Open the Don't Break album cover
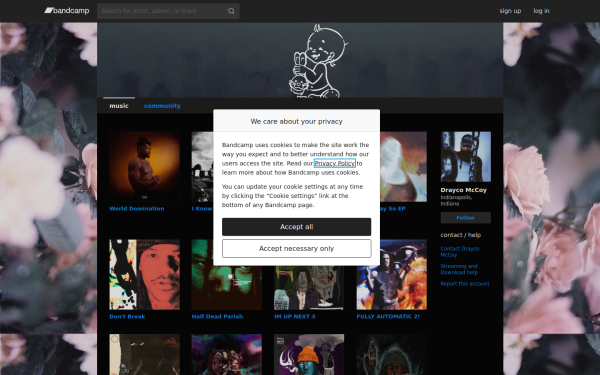Image resolution: width=600 pixels, height=375 pixels. (x=144, y=275)
